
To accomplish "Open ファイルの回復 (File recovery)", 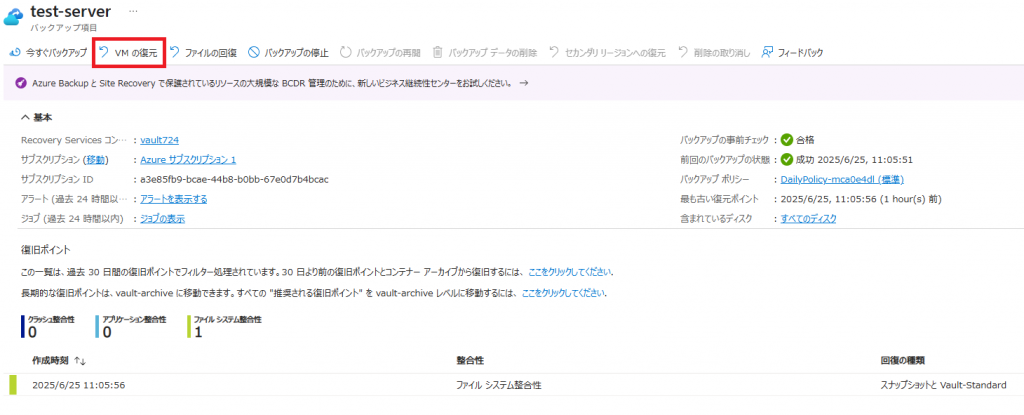I will pyautogui.click(x=203, y=52).
